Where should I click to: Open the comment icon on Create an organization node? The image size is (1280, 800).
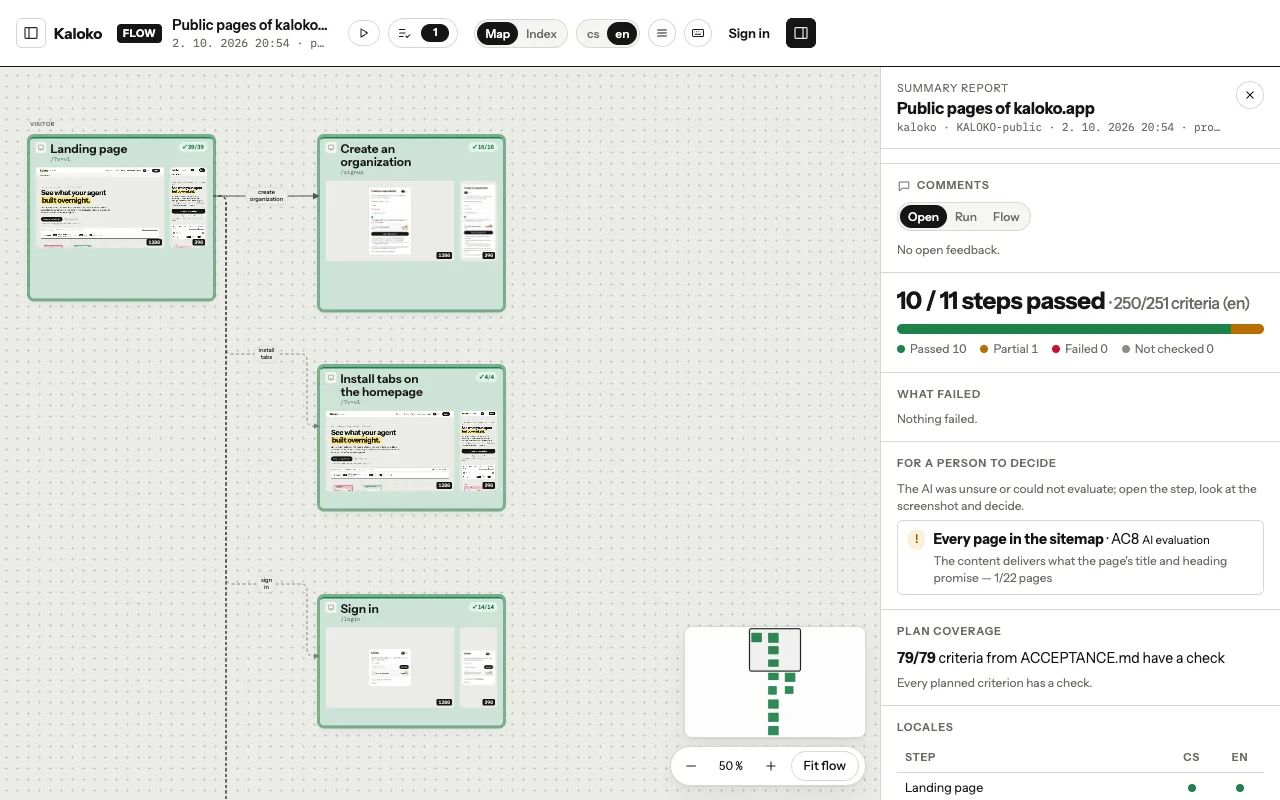tap(332, 148)
